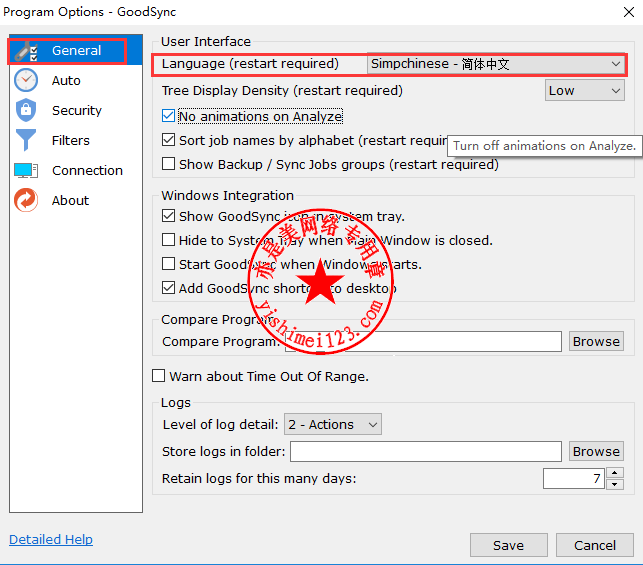Open the About GoodSync logo icon
This screenshot has height=565, width=643.
[x=26, y=200]
